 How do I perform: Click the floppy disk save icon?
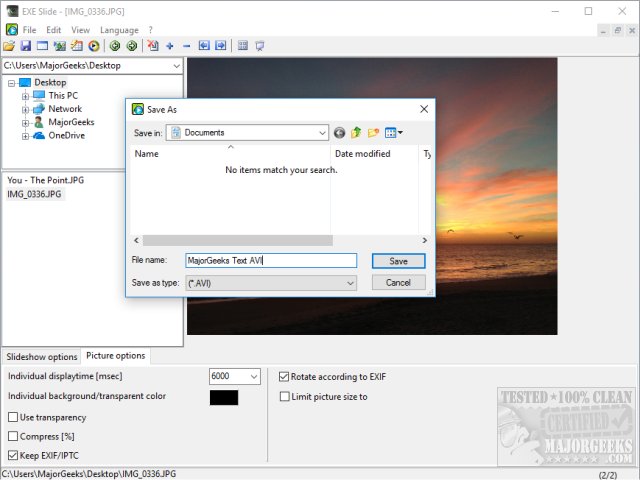[26, 46]
